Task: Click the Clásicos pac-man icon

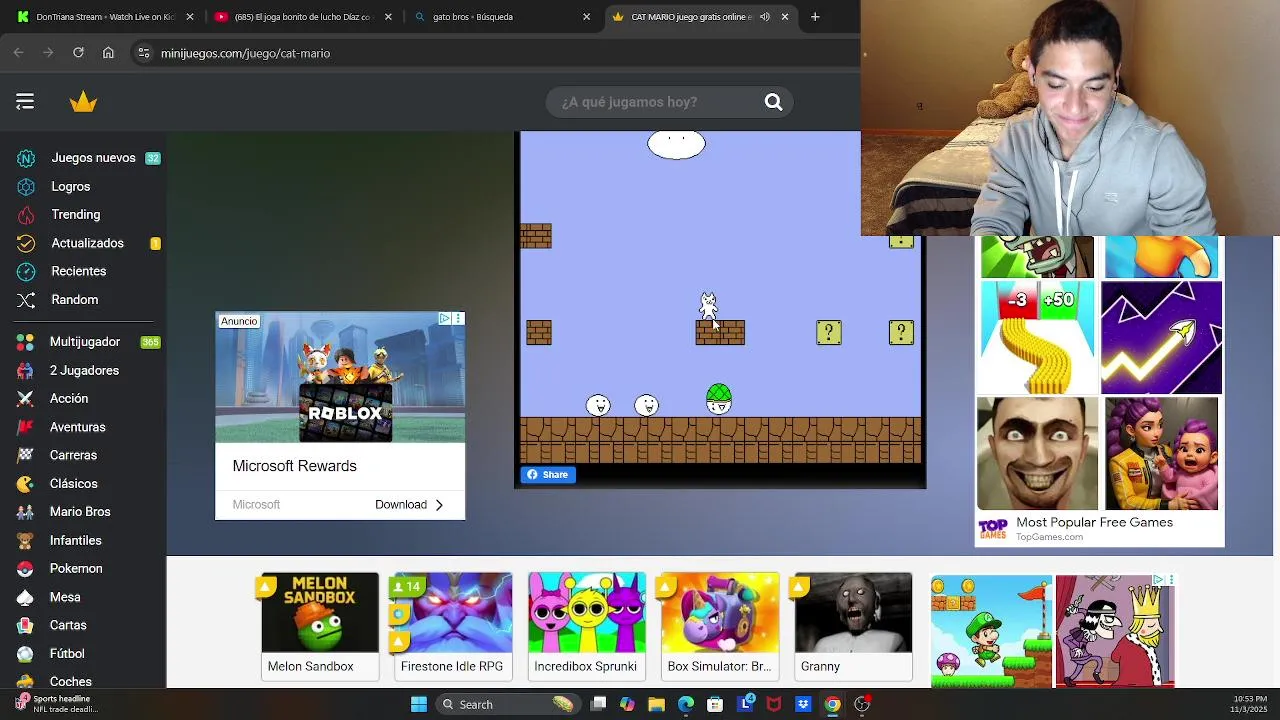Action: pos(26,483)
